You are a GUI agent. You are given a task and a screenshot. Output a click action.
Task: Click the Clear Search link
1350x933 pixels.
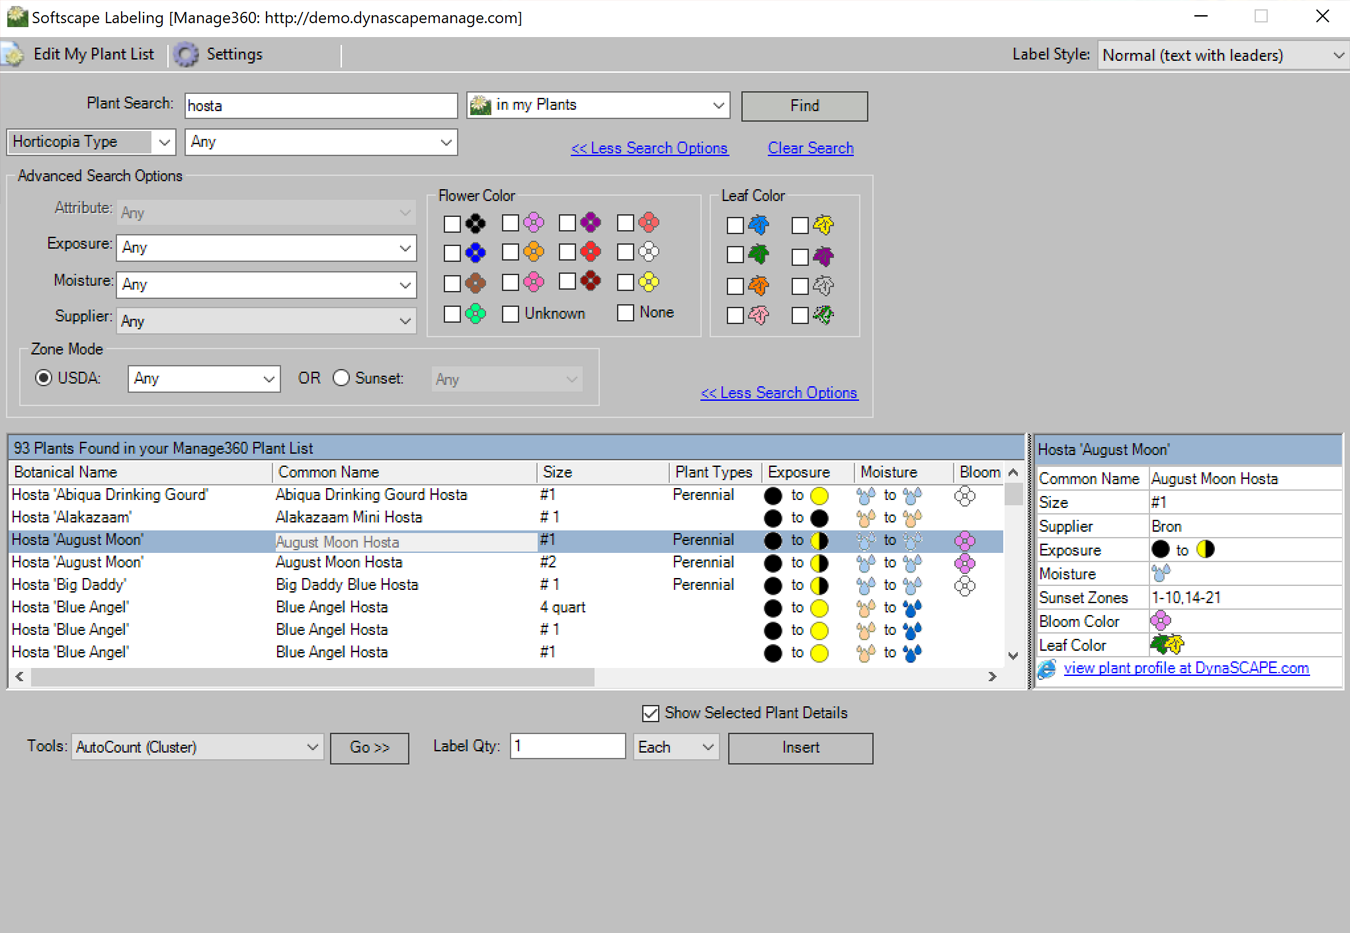click(x=810, y=148)
